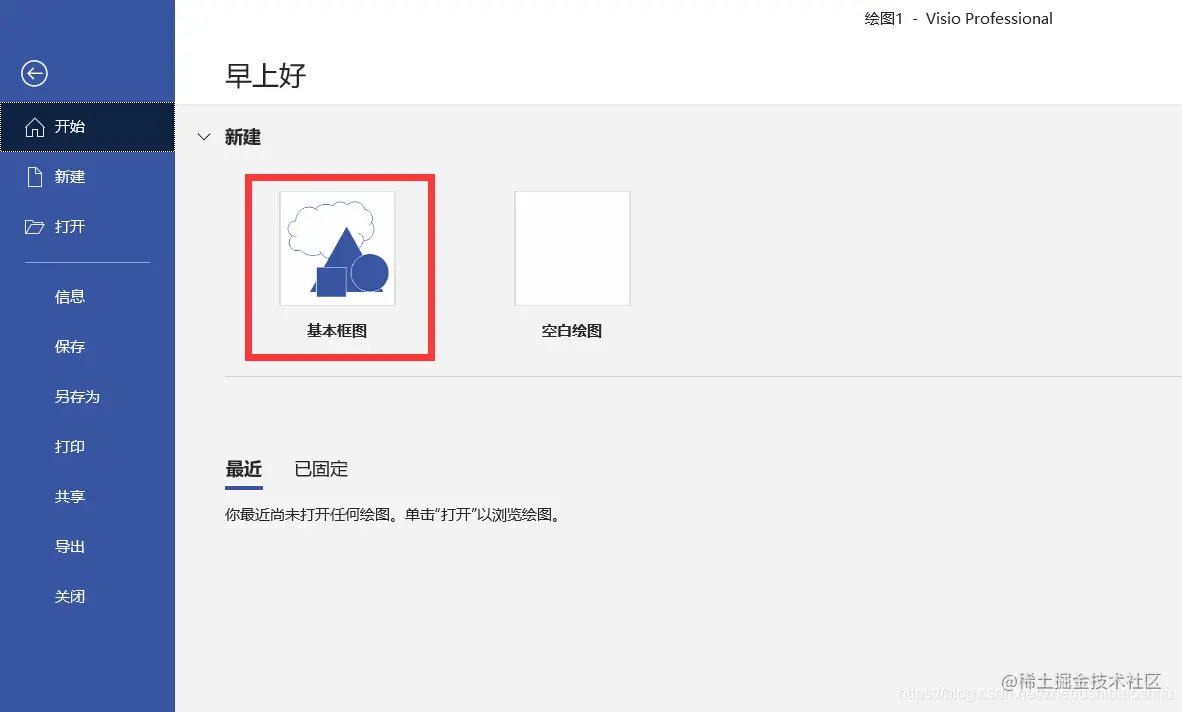The height and width of the screenshot is (712, 1182).
Task: Click the new document icon beside 新建
Action: [x=35, y=177]
